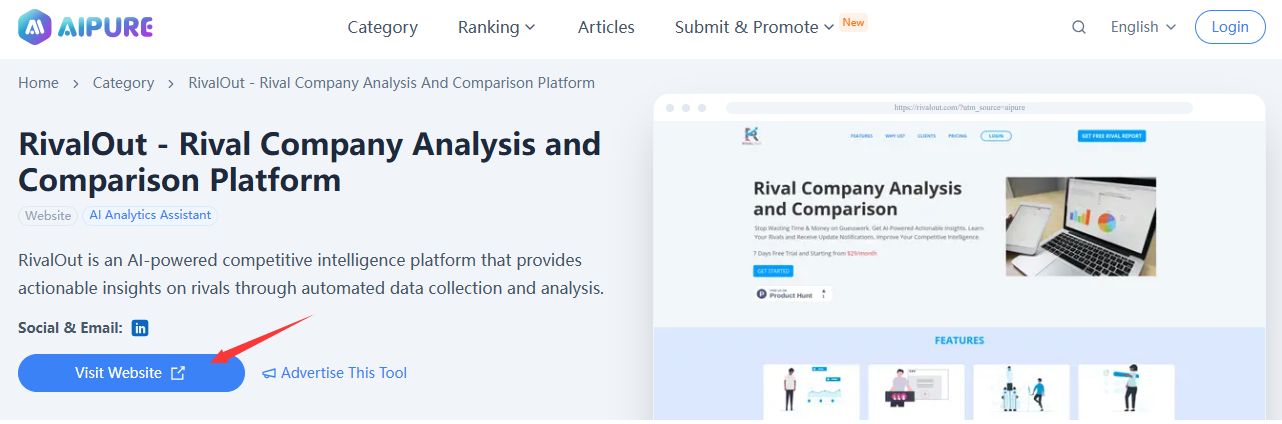Click the Advertise This Tool link

[x=335, y=373]
